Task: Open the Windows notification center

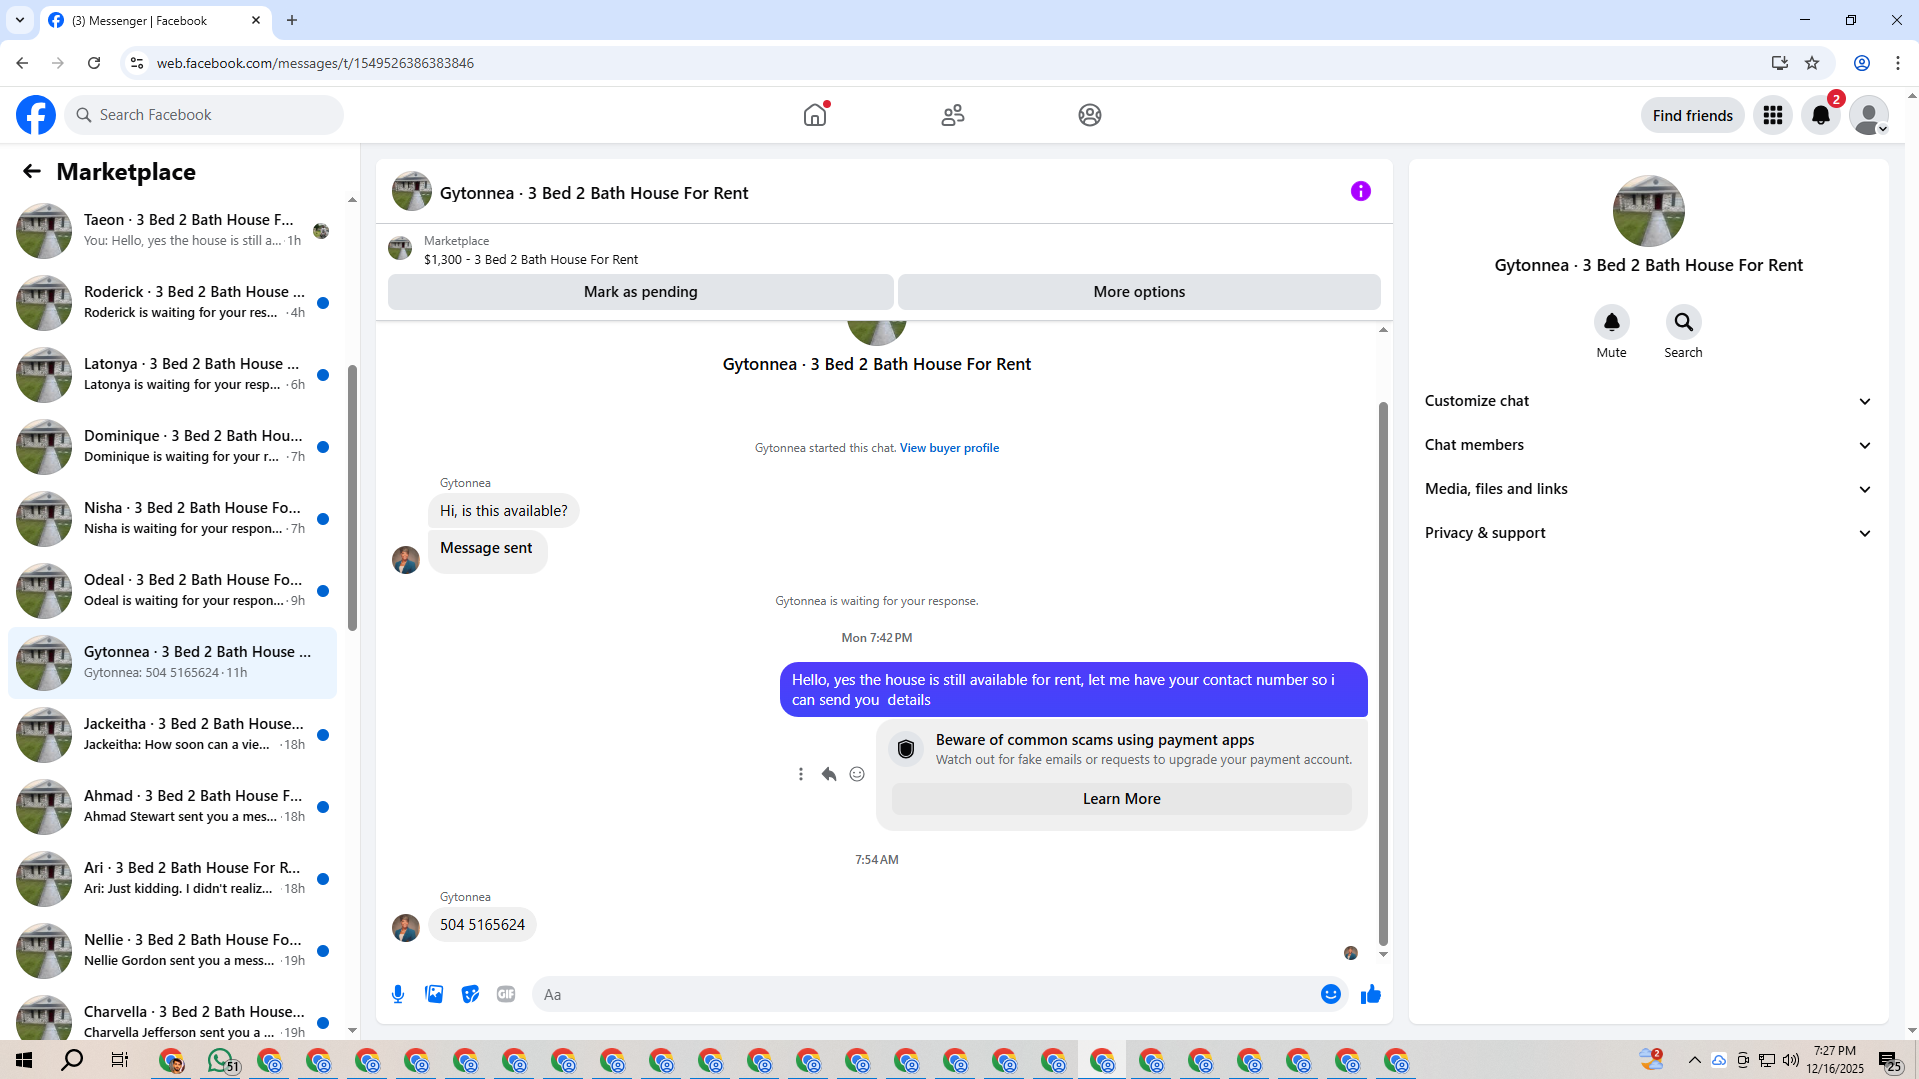Action: click(1889, 1060)
